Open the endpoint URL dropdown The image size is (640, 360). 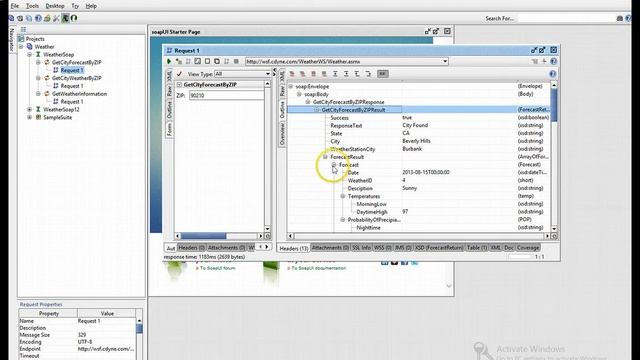point(445,61)
